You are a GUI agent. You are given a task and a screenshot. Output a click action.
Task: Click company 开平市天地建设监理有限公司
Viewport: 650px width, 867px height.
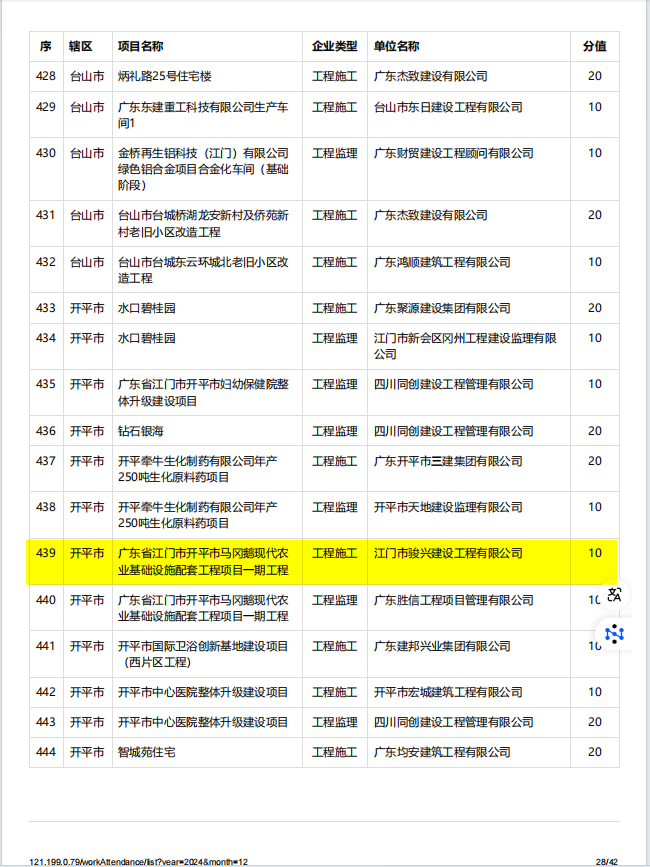(x=448, y=507)
